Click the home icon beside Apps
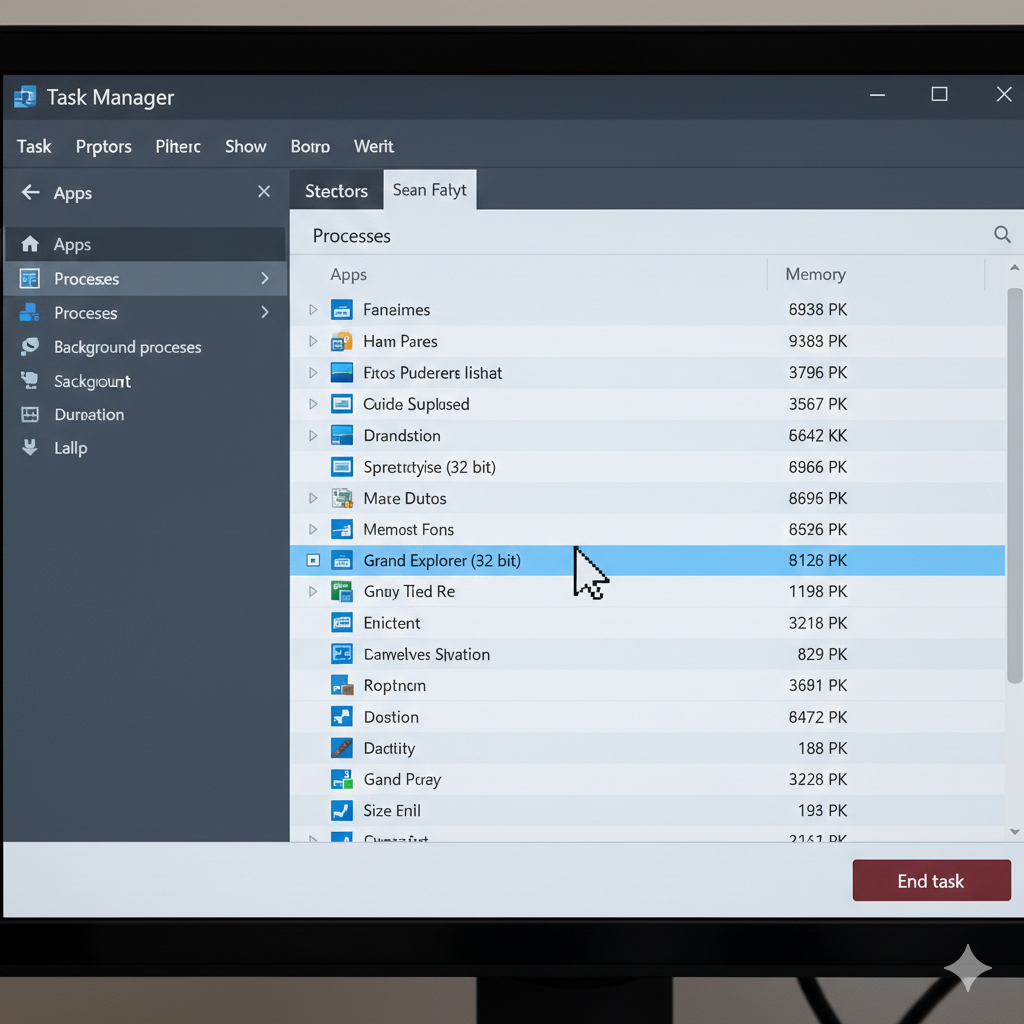 tap(30, 244)
